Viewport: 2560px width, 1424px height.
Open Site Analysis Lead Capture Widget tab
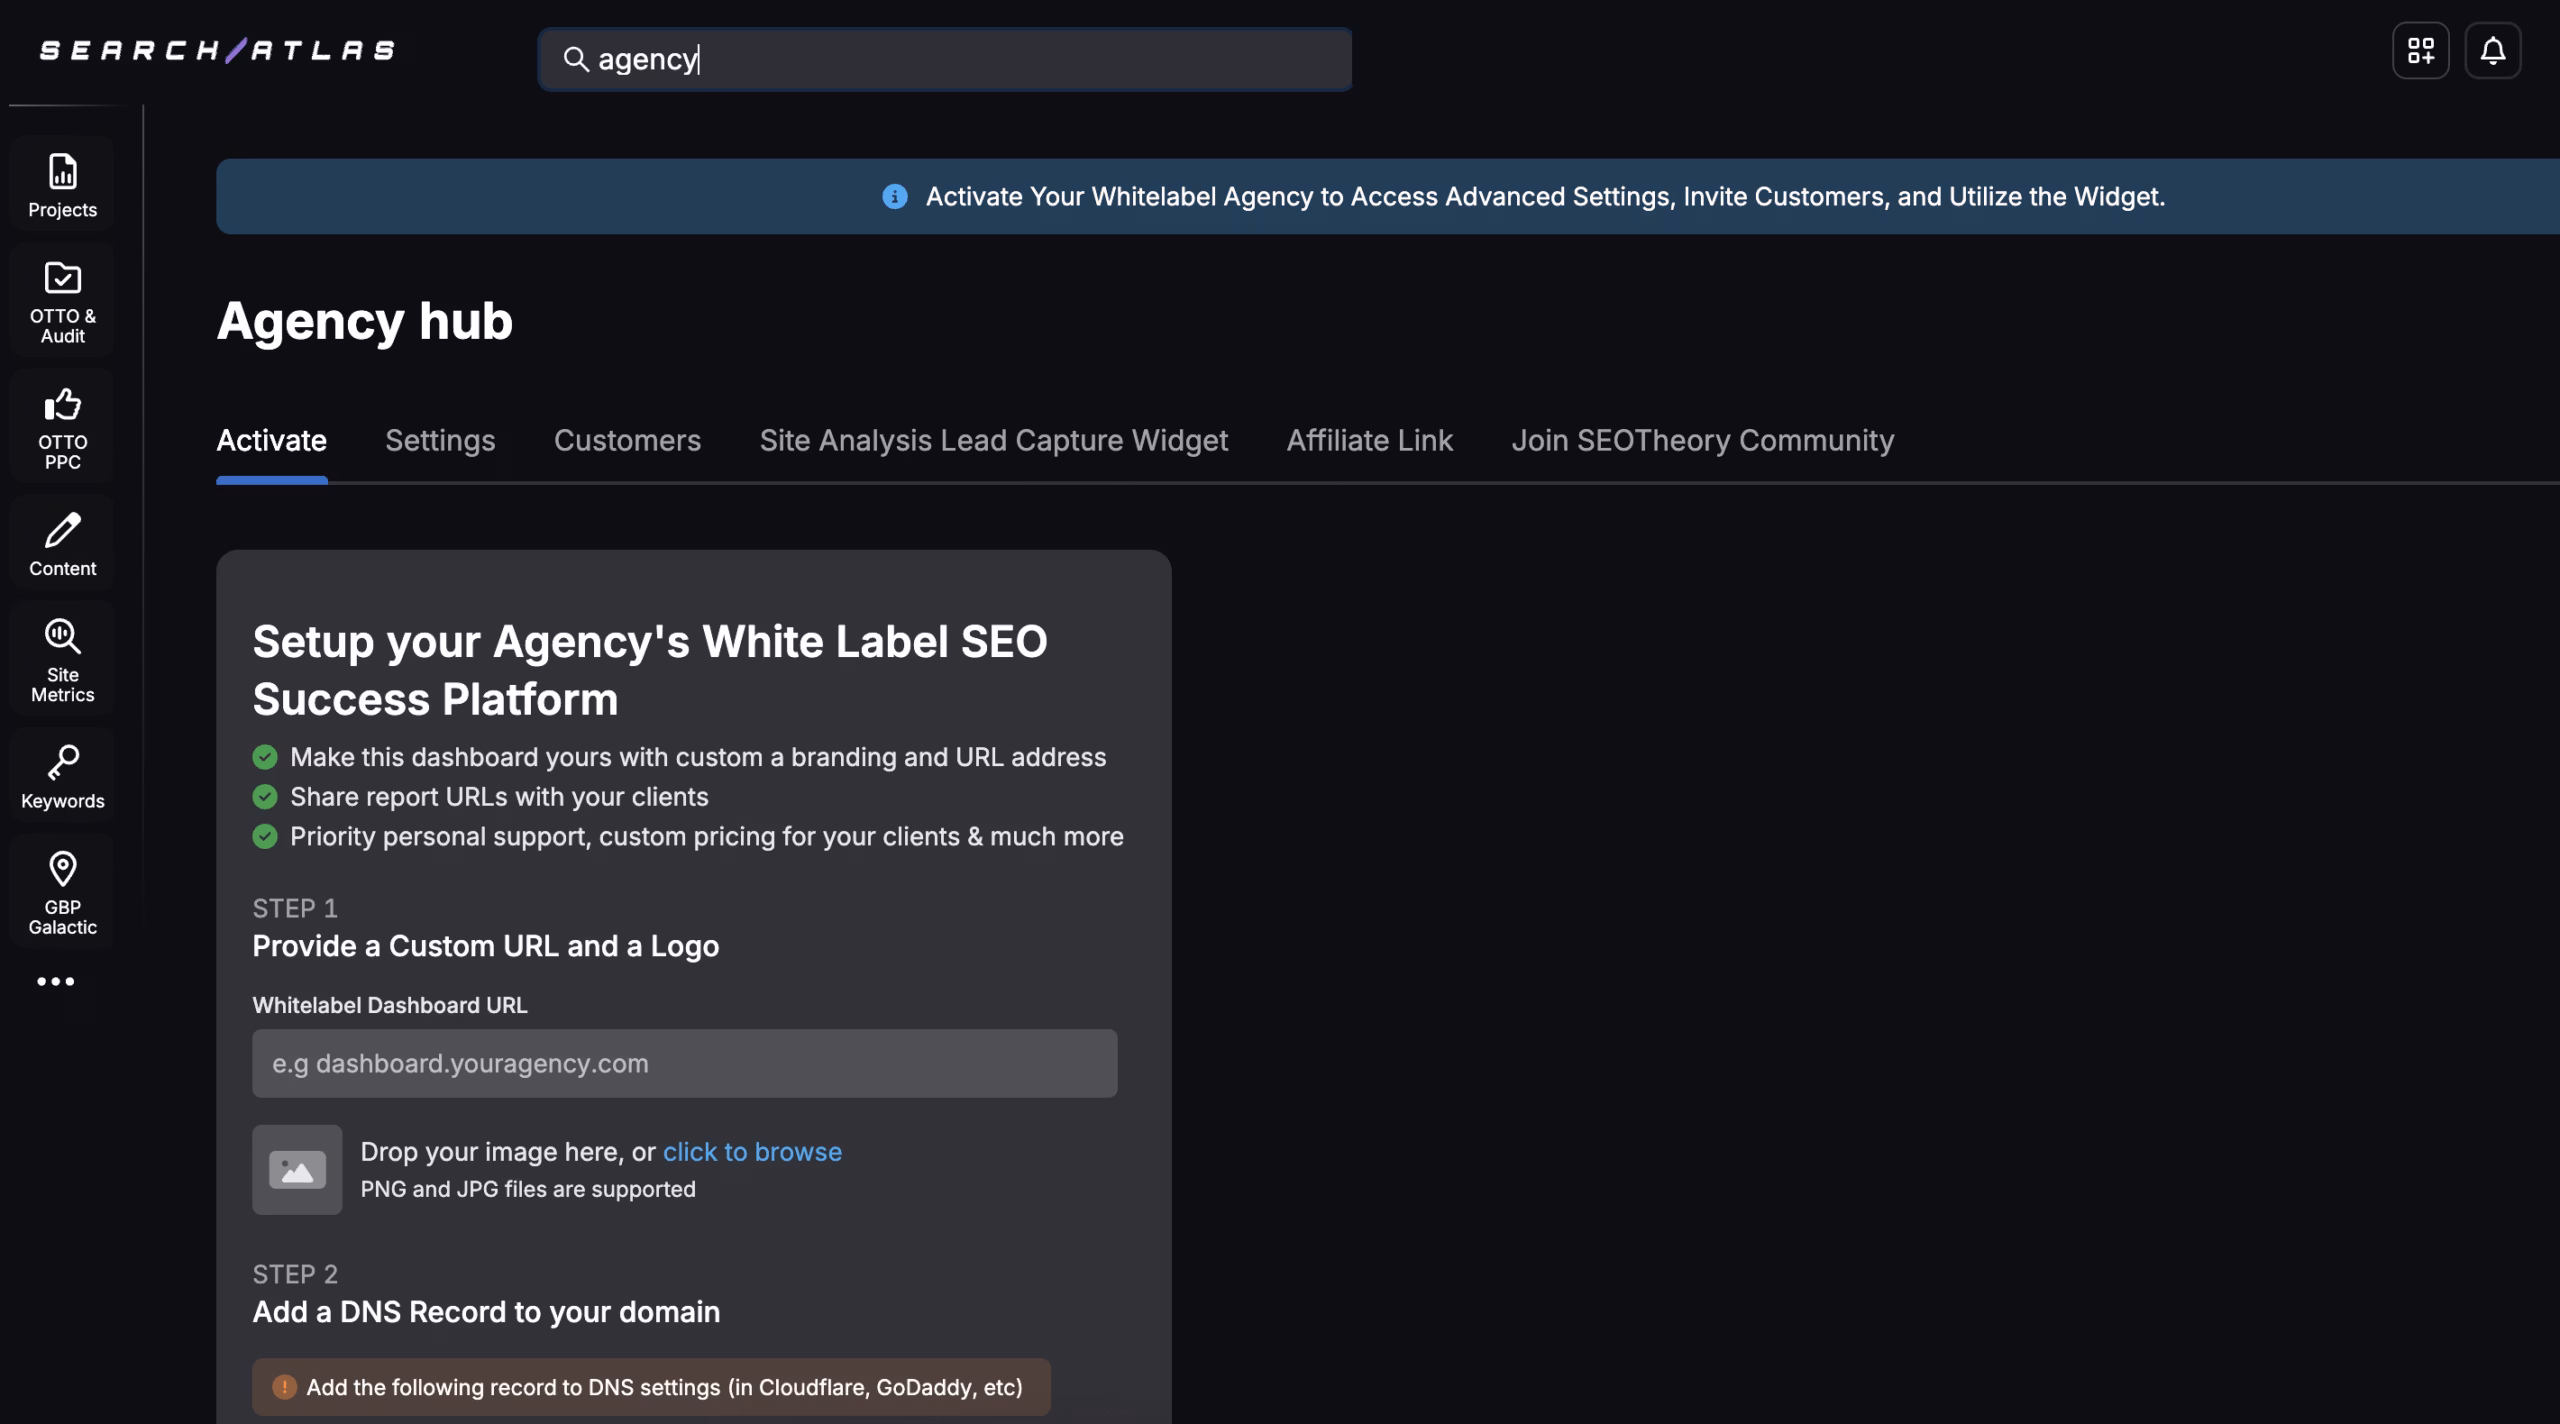993,441
